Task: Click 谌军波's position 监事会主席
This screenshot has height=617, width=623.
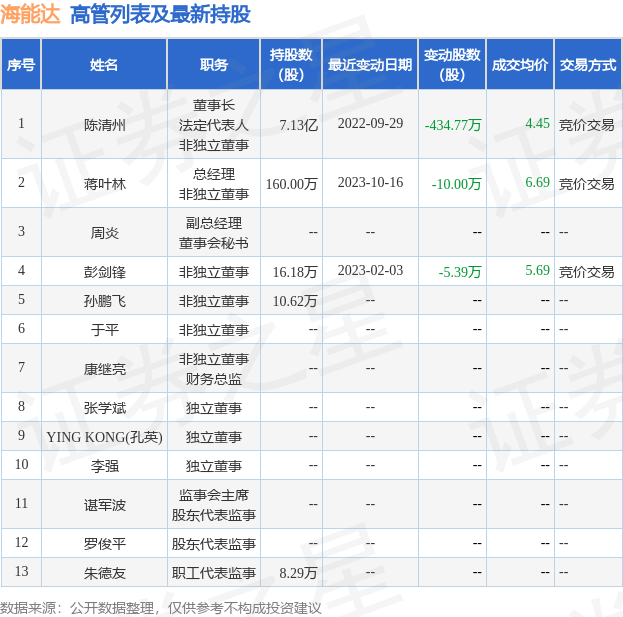Action: (214, 495)
